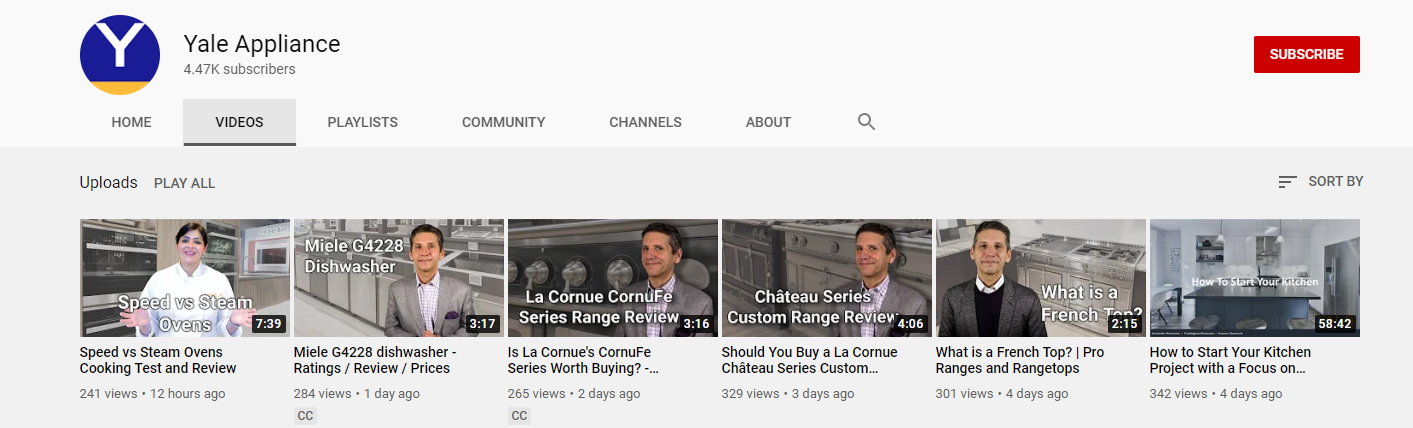Image resolution: width=1413 pixels, height=428 pixels.
Task: Click 241 views 12 hours ago text
Action: [152, 394]
